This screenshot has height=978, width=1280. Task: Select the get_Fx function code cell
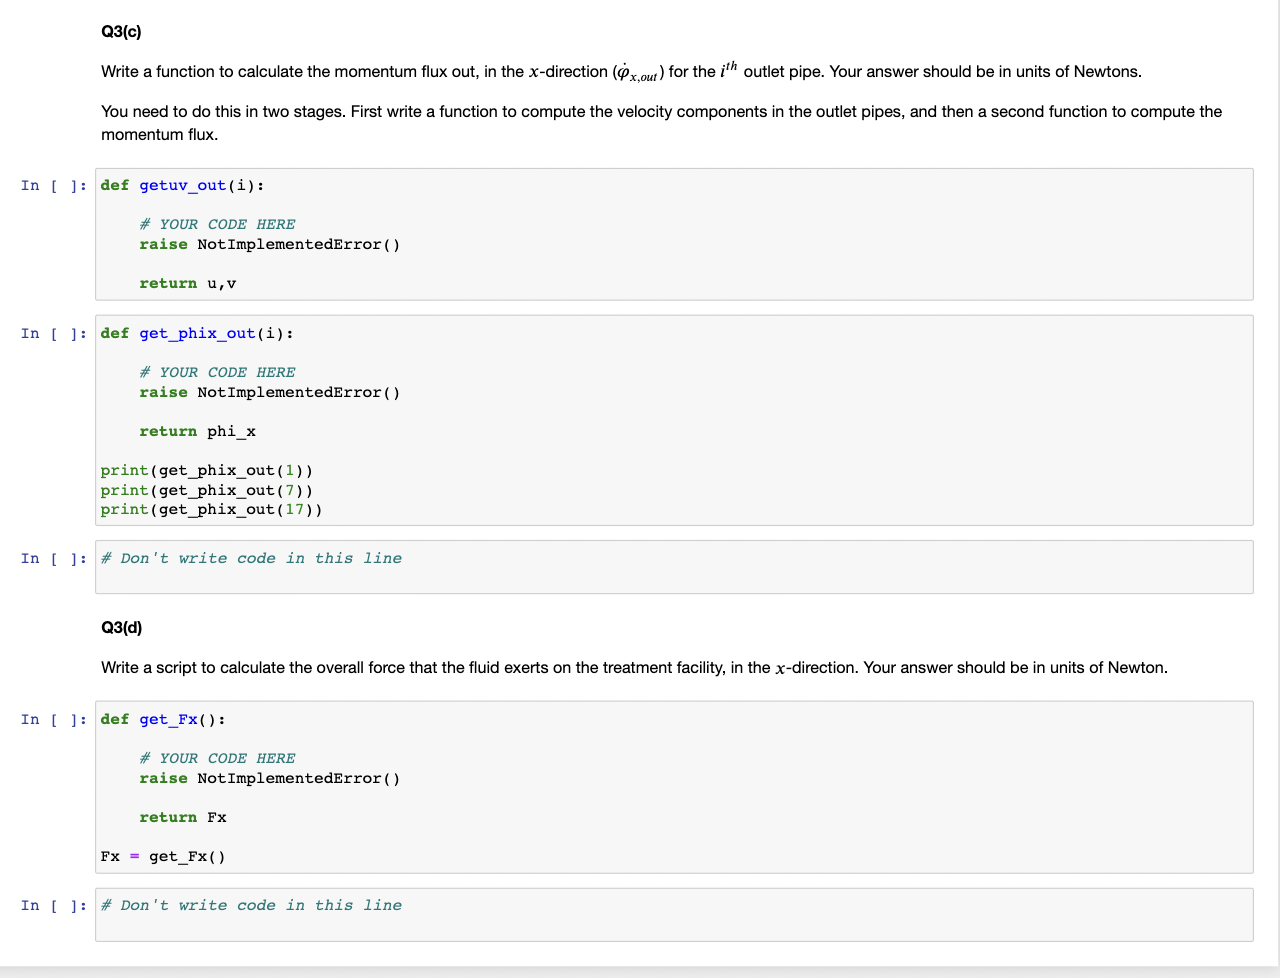[x=674, y=787]
